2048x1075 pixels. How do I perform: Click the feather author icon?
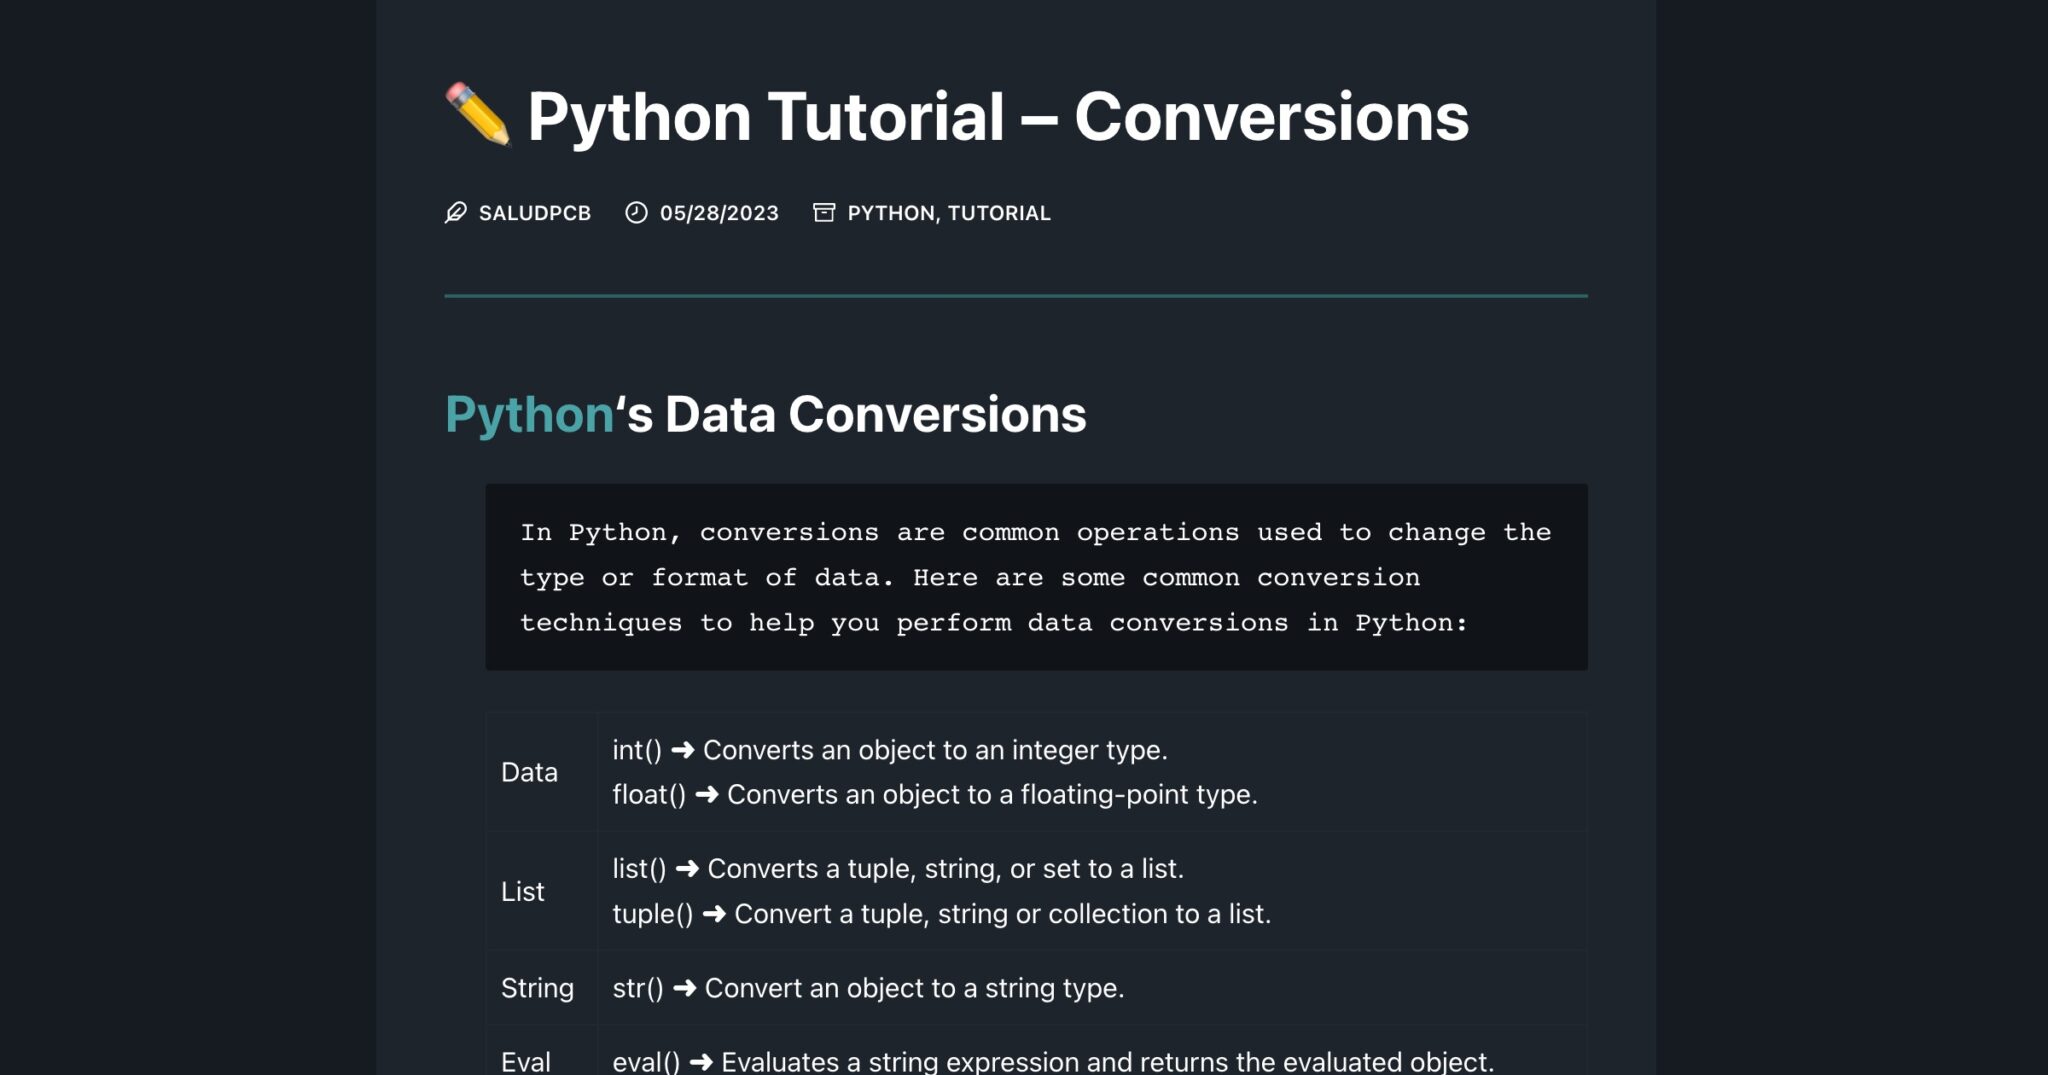click(x=456, y=213)
